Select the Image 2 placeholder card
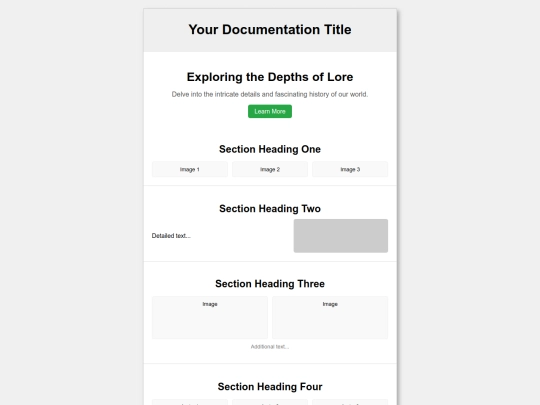The image size is (540, 405). pyautogui.click(x=270, y=169)
